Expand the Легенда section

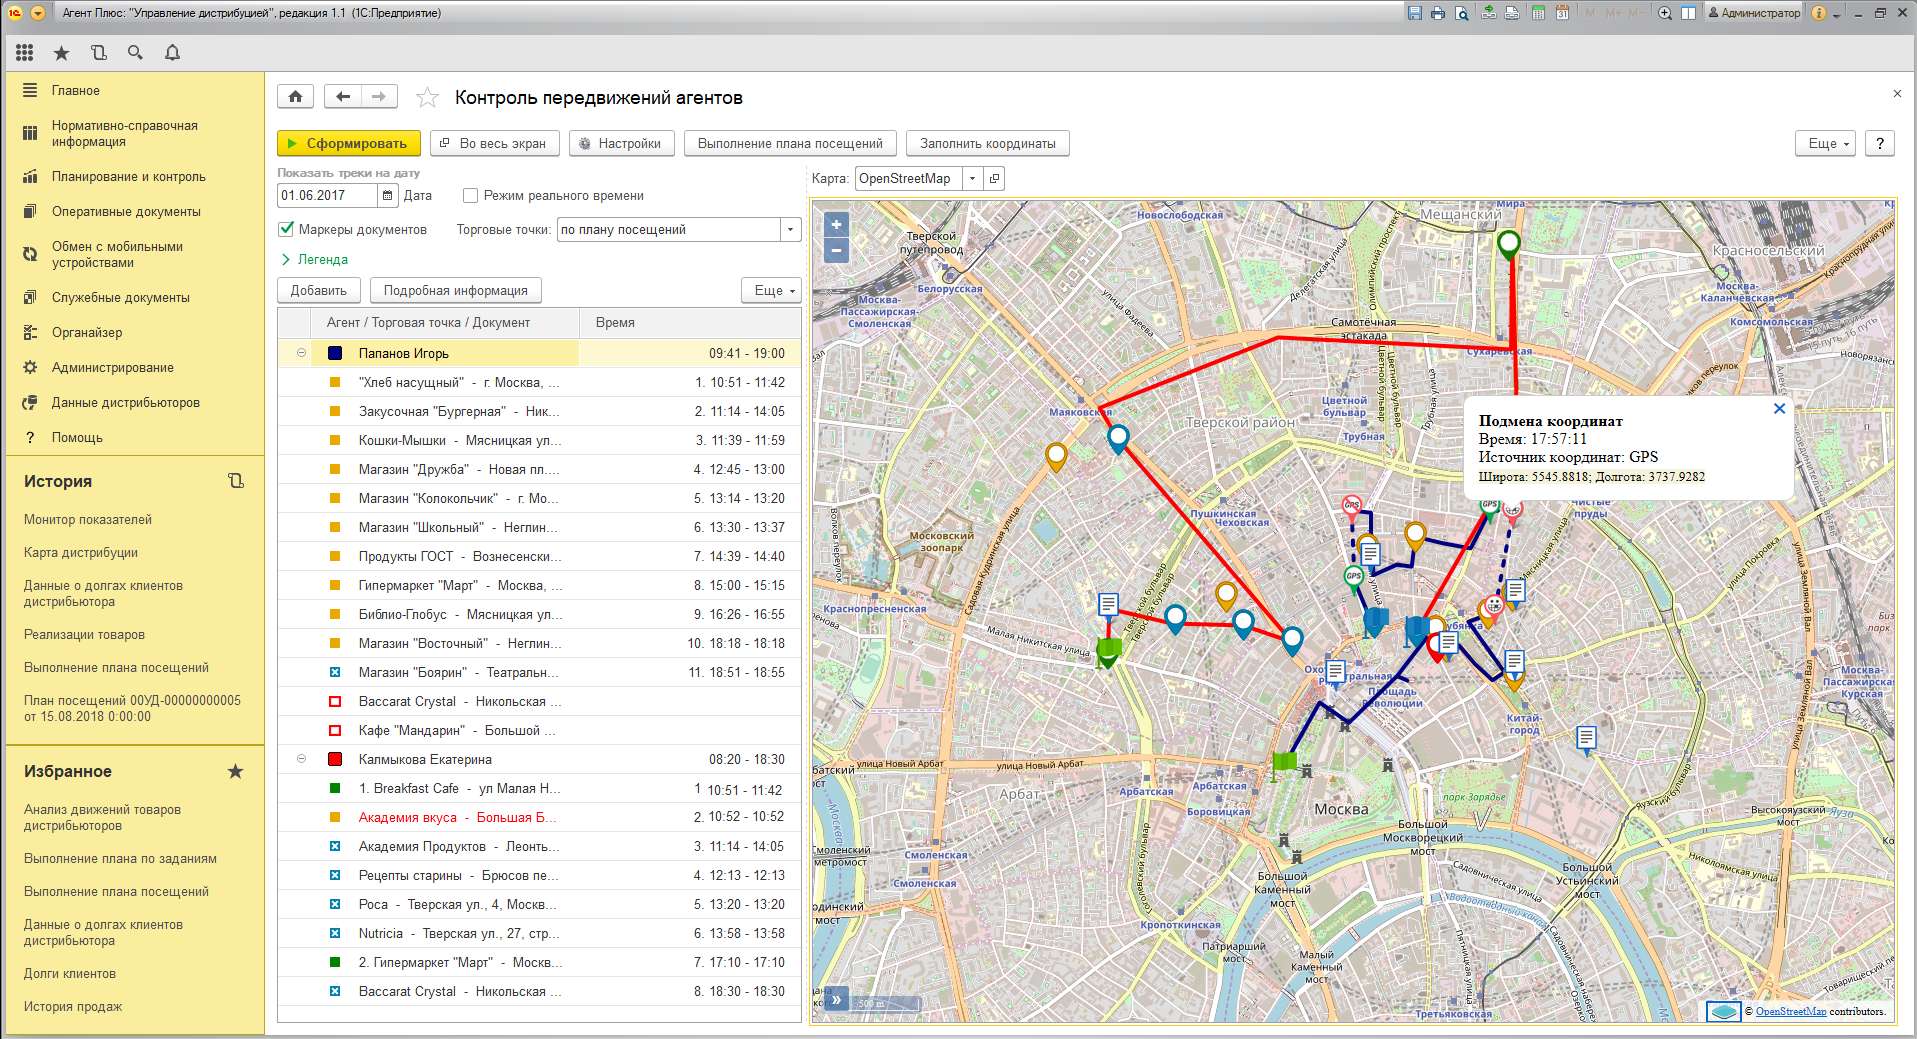point(314,259)
